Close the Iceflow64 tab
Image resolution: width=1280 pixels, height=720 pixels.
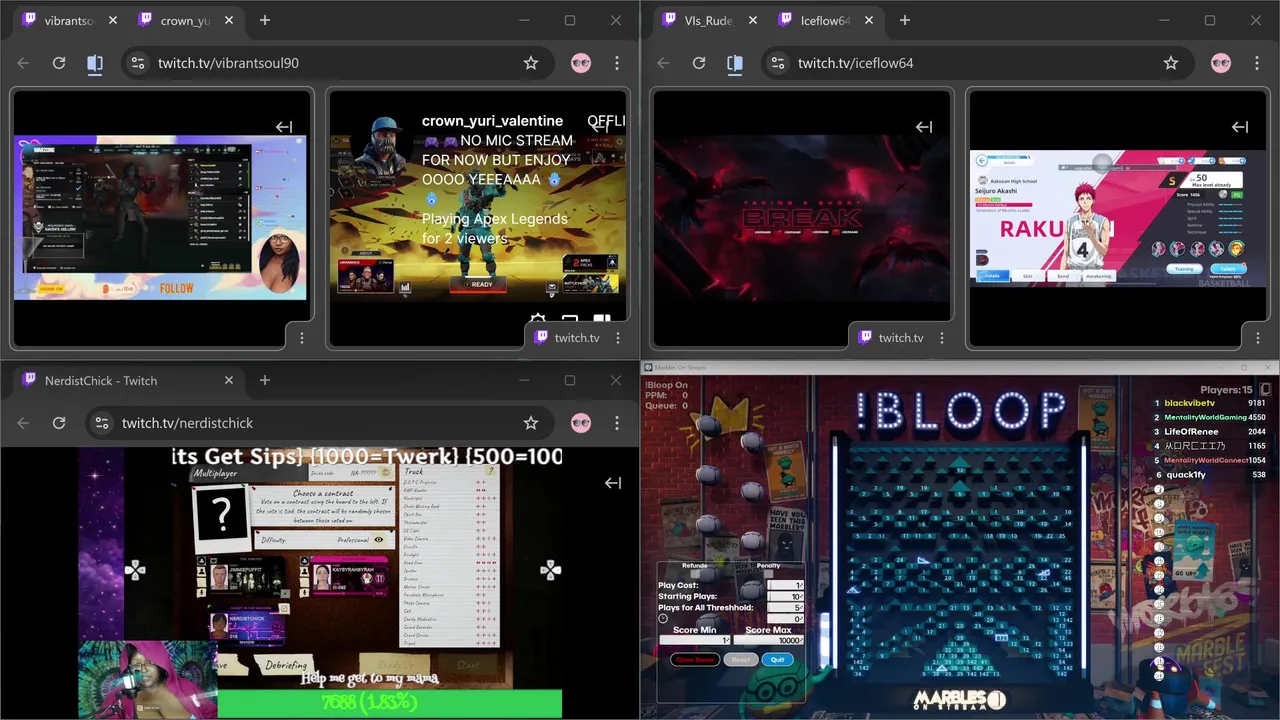(x=869, y=21)
